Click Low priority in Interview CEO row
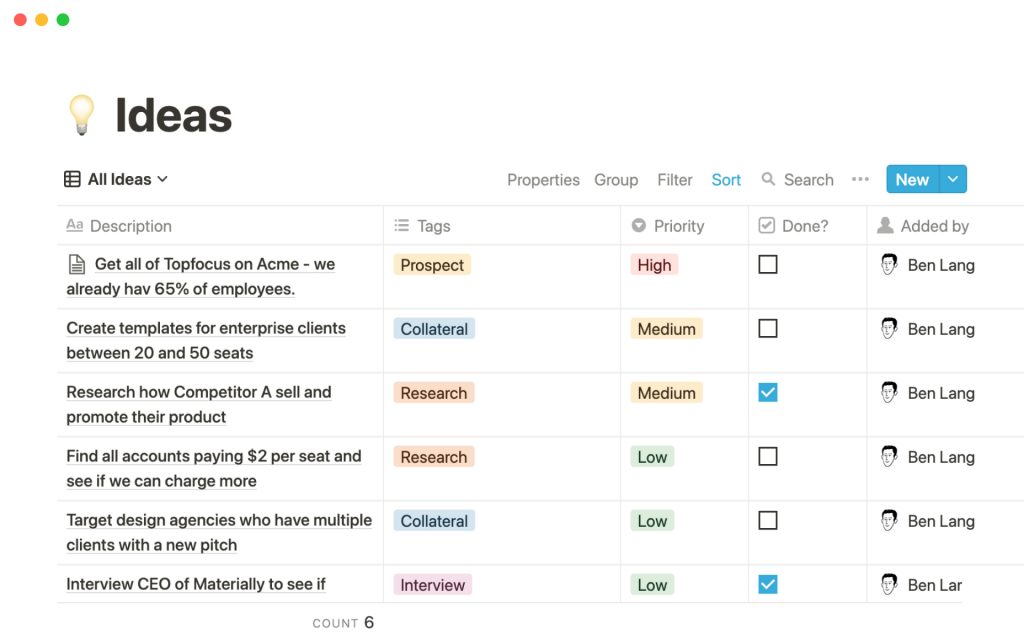 [652, 584]
